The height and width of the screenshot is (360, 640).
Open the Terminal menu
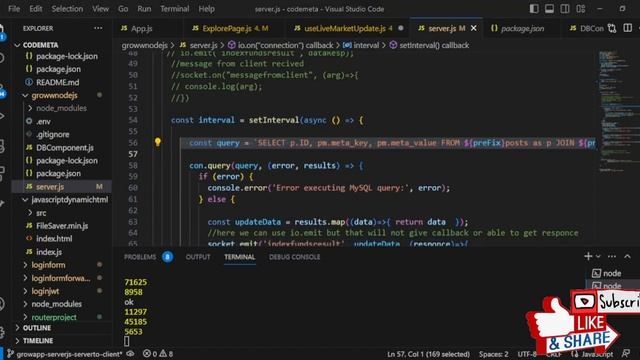[x=174, y=9]
